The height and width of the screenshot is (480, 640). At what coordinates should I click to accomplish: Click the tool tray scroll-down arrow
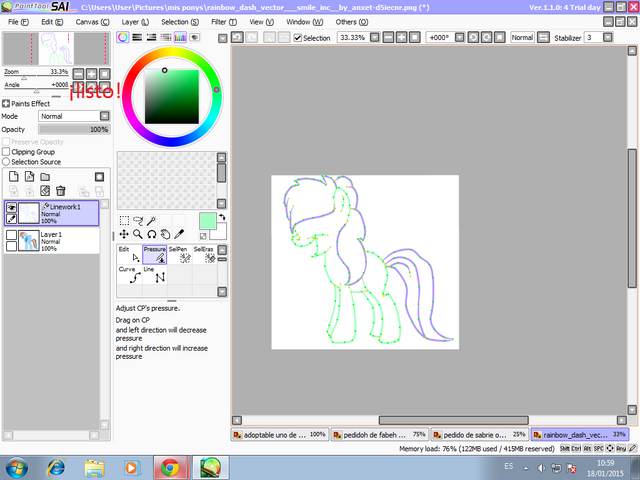click(222, 291)
